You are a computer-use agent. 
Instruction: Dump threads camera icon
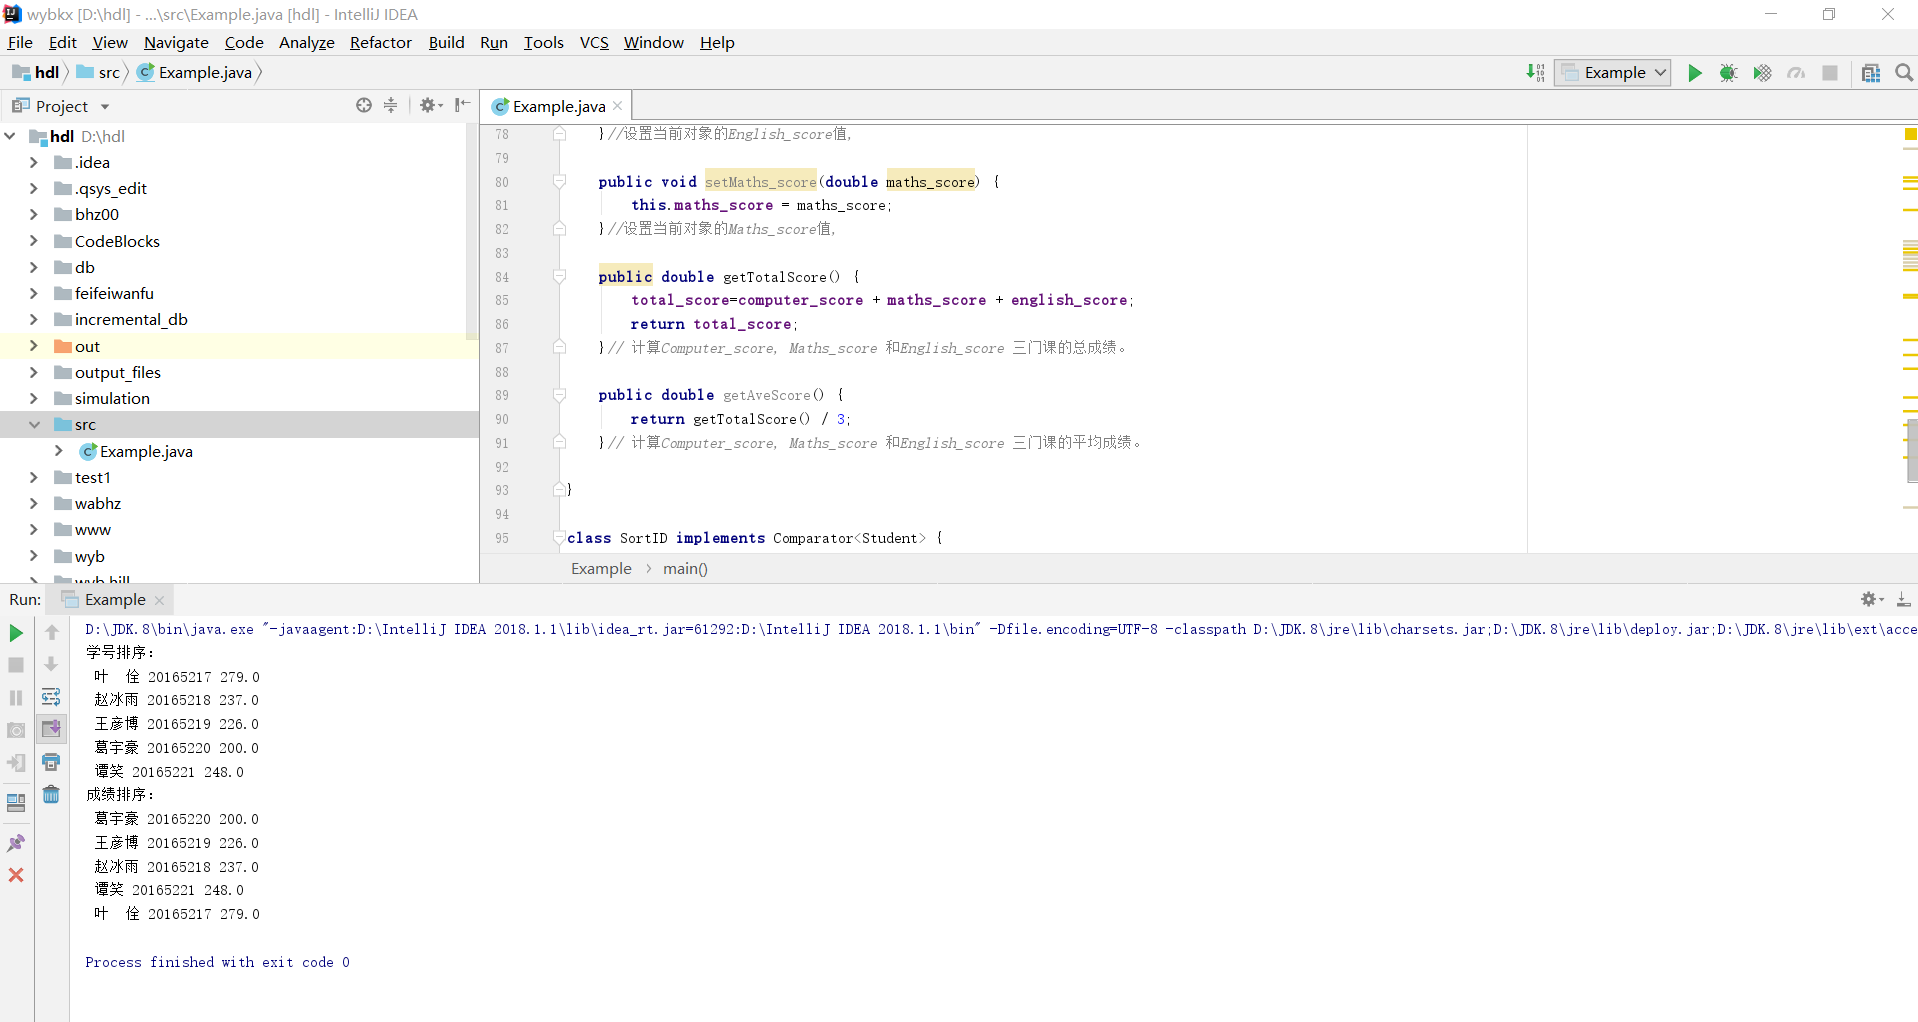click(x=16, y=730)
